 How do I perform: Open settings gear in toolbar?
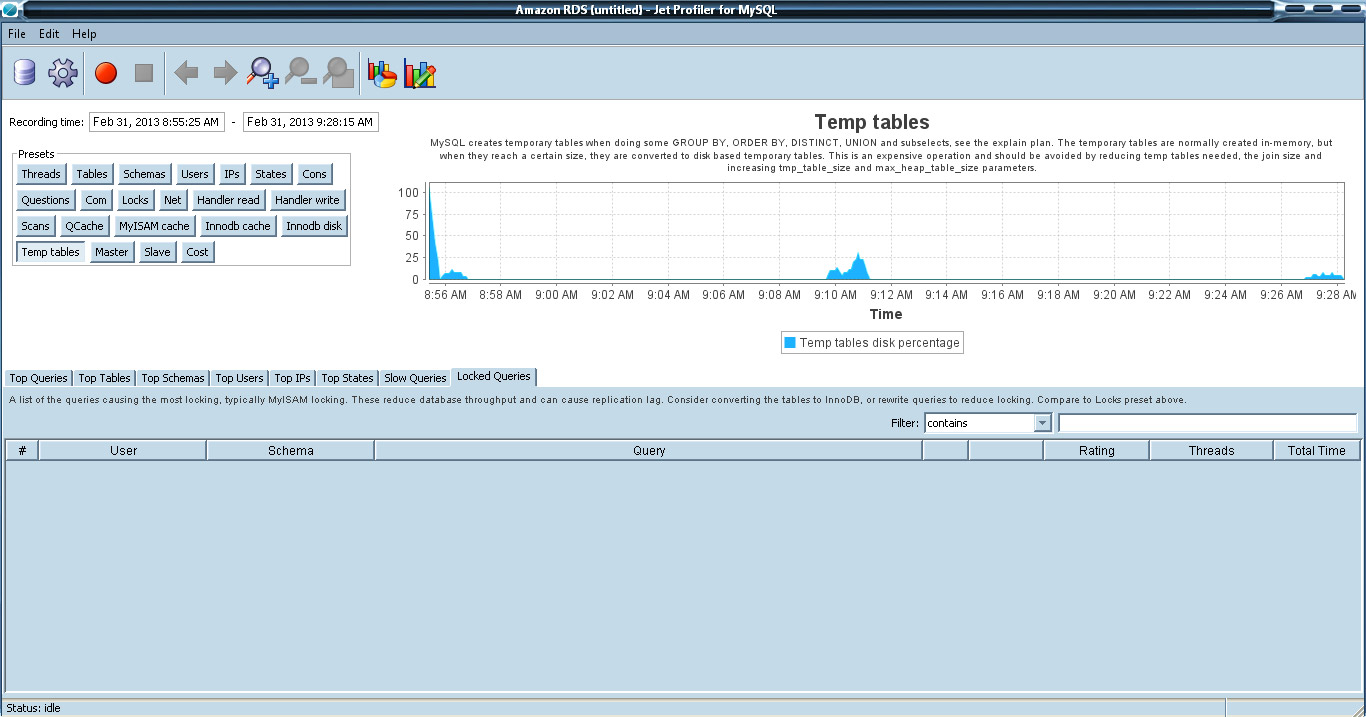click(x=62, y=73)
